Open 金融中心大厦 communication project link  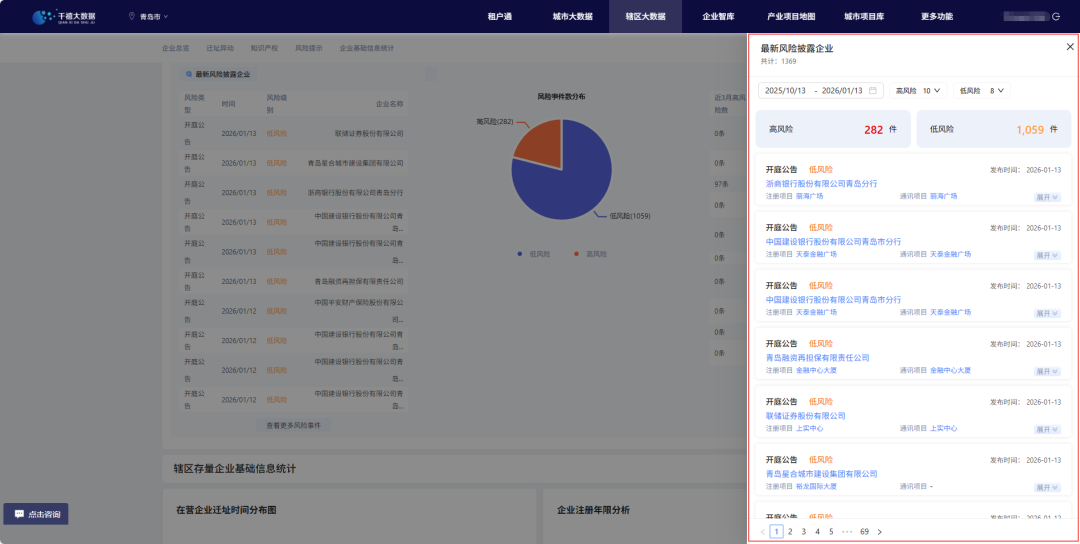click(x=950, y=370)
